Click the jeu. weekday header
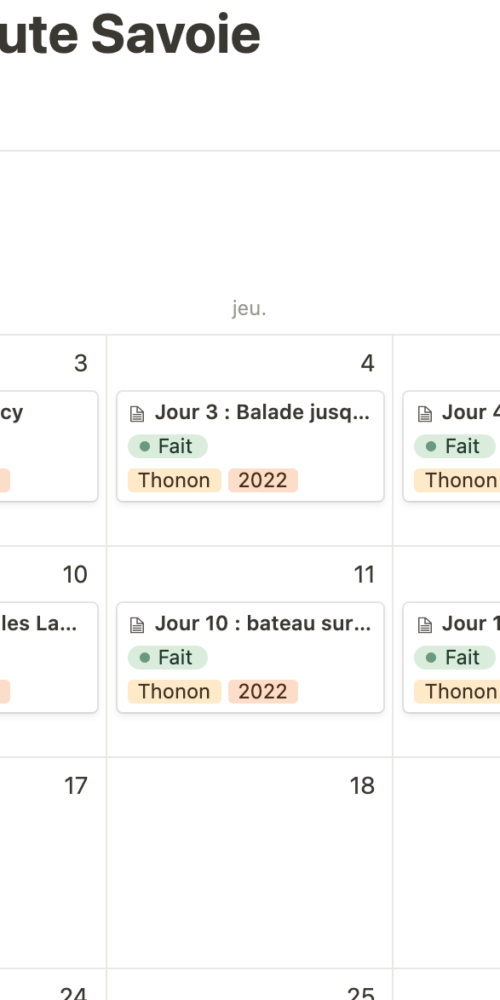500x1000 pixels. click(x=249, y=309)
